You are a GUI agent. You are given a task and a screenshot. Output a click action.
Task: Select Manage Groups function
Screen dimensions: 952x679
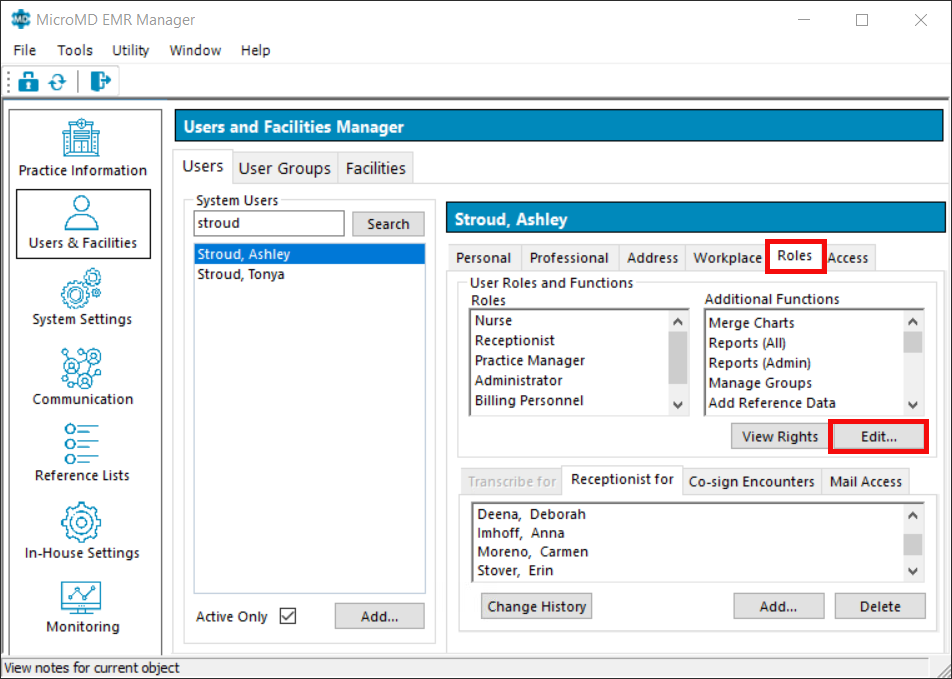point(804,383)
